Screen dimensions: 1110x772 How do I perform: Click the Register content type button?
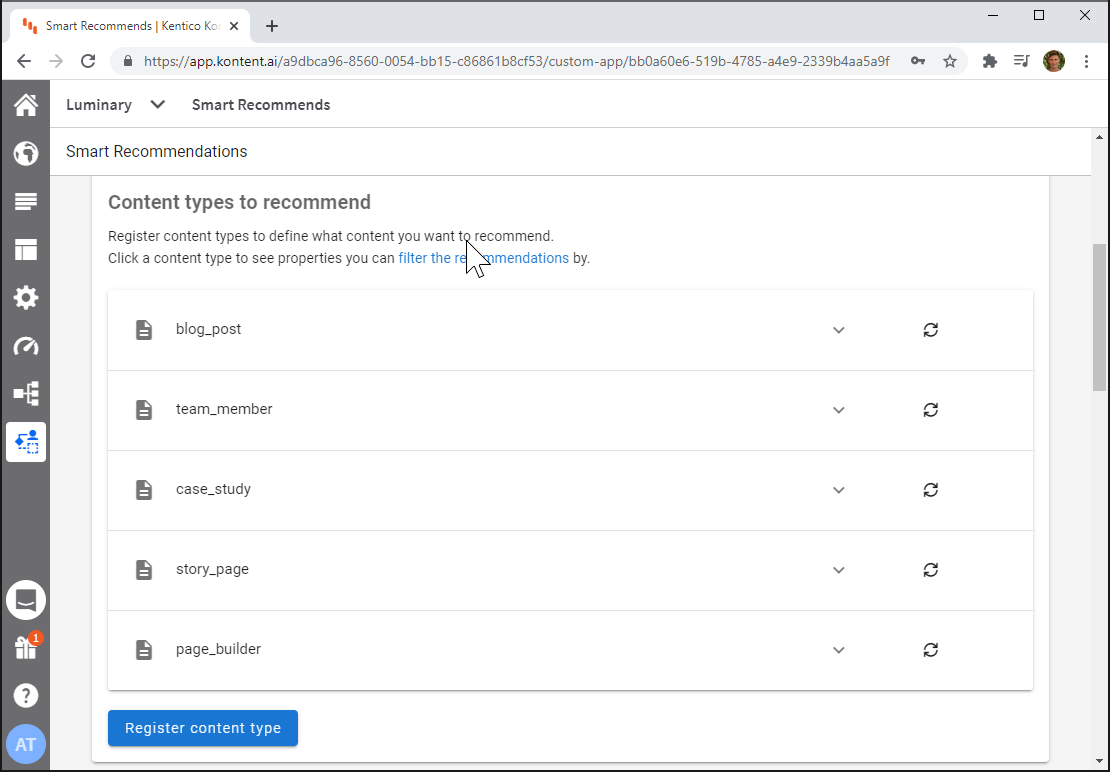click(202, 728)
